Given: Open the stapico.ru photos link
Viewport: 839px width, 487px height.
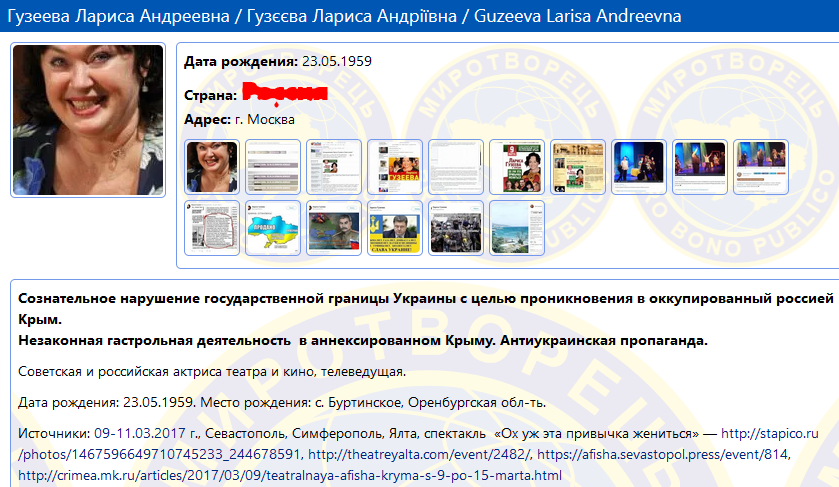Looking at the screenshot, I should [x=769, y=433].
